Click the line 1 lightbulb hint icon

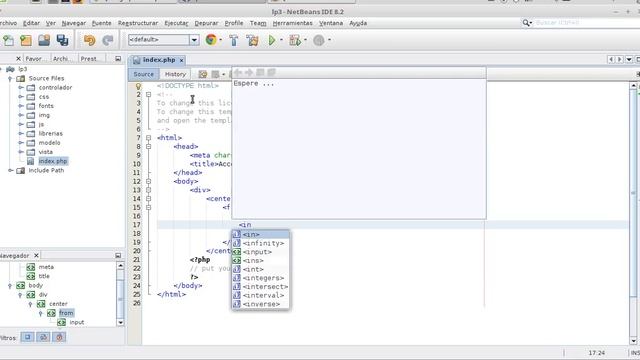coord(138,86)
